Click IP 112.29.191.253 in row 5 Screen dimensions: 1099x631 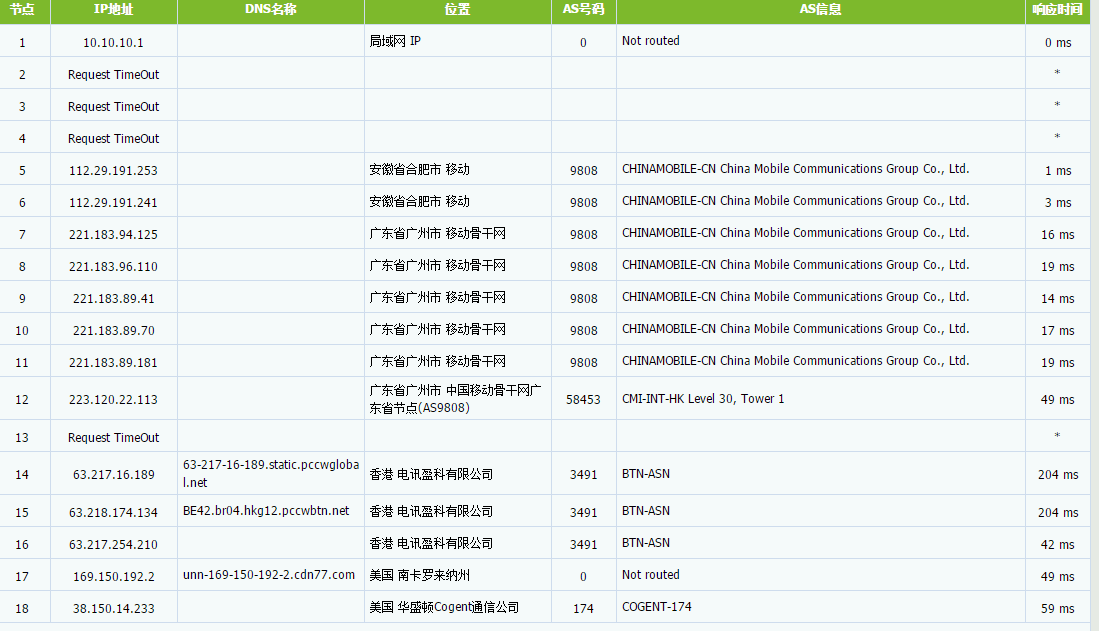(x=114, y=170)
